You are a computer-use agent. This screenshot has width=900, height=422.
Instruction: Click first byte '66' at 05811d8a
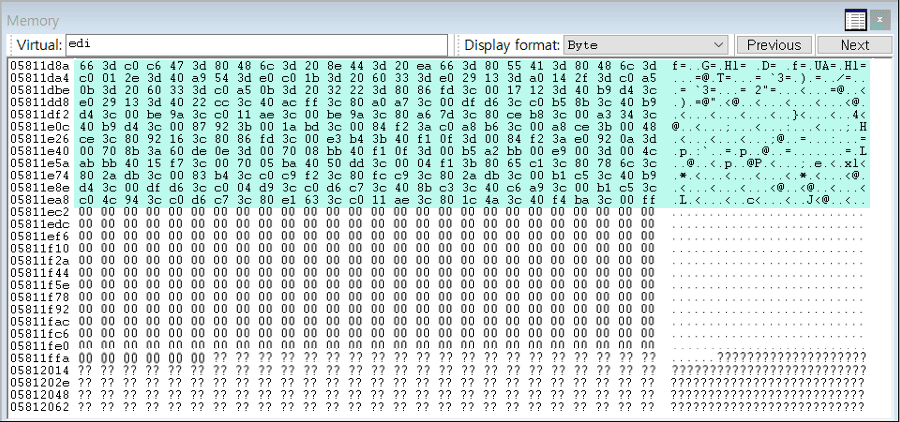(85, 65)
